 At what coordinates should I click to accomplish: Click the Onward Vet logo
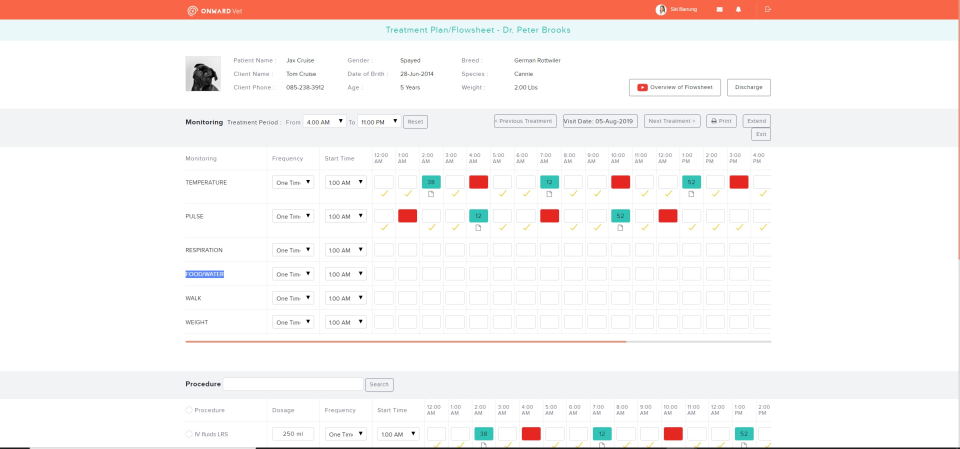214,10
